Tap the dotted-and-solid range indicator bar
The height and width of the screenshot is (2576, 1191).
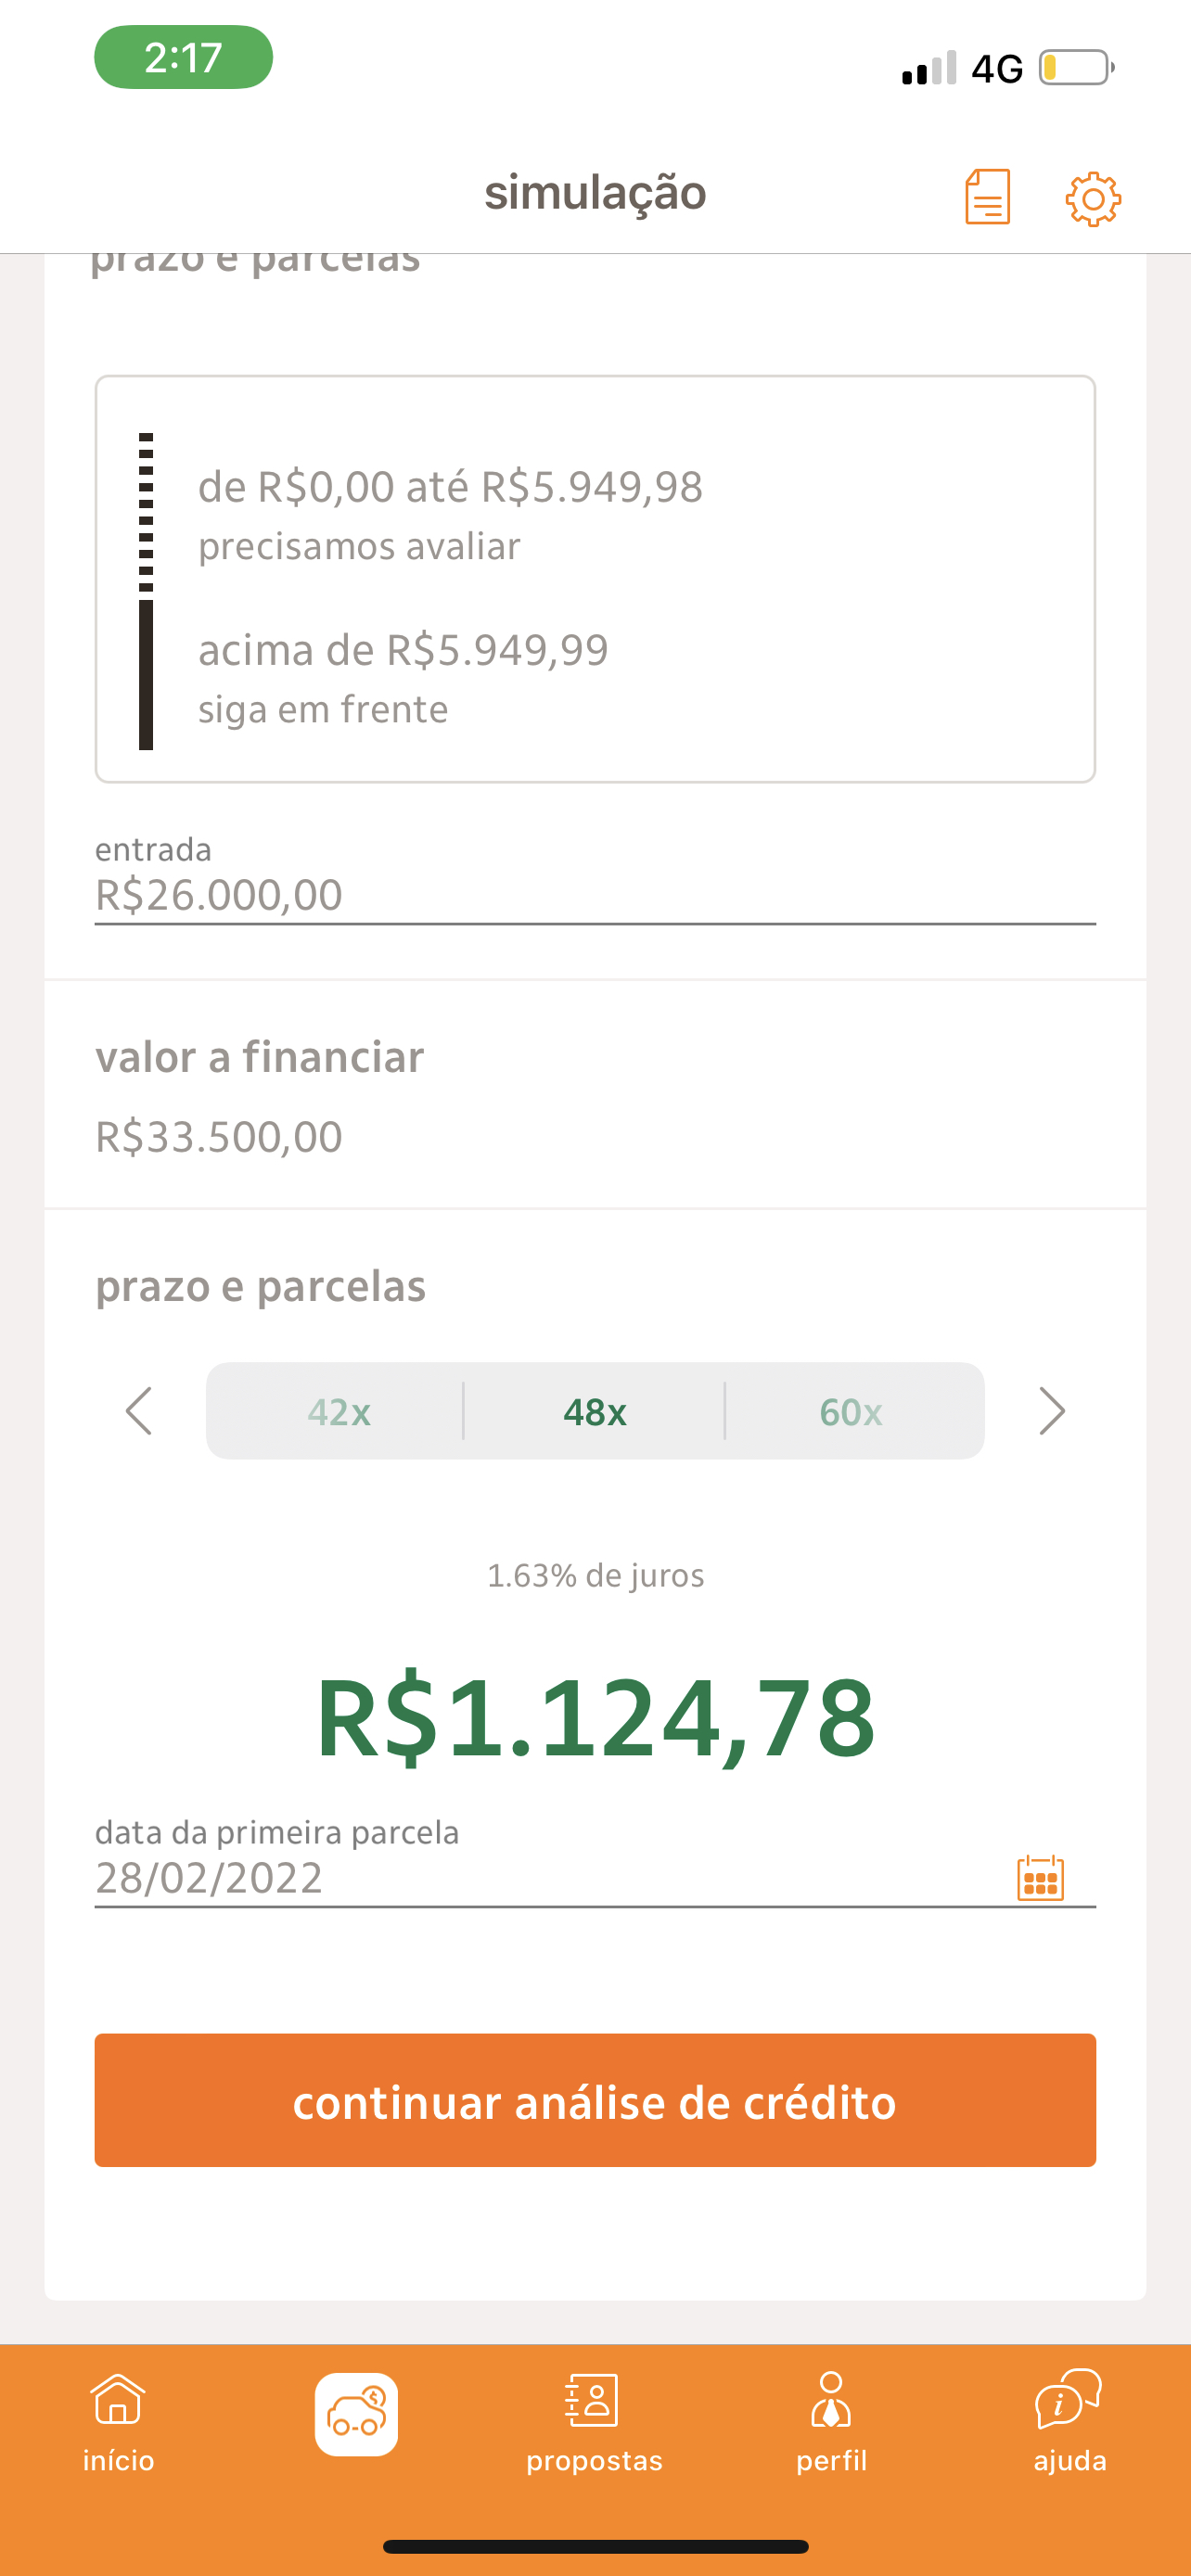(x=146, y=590)
